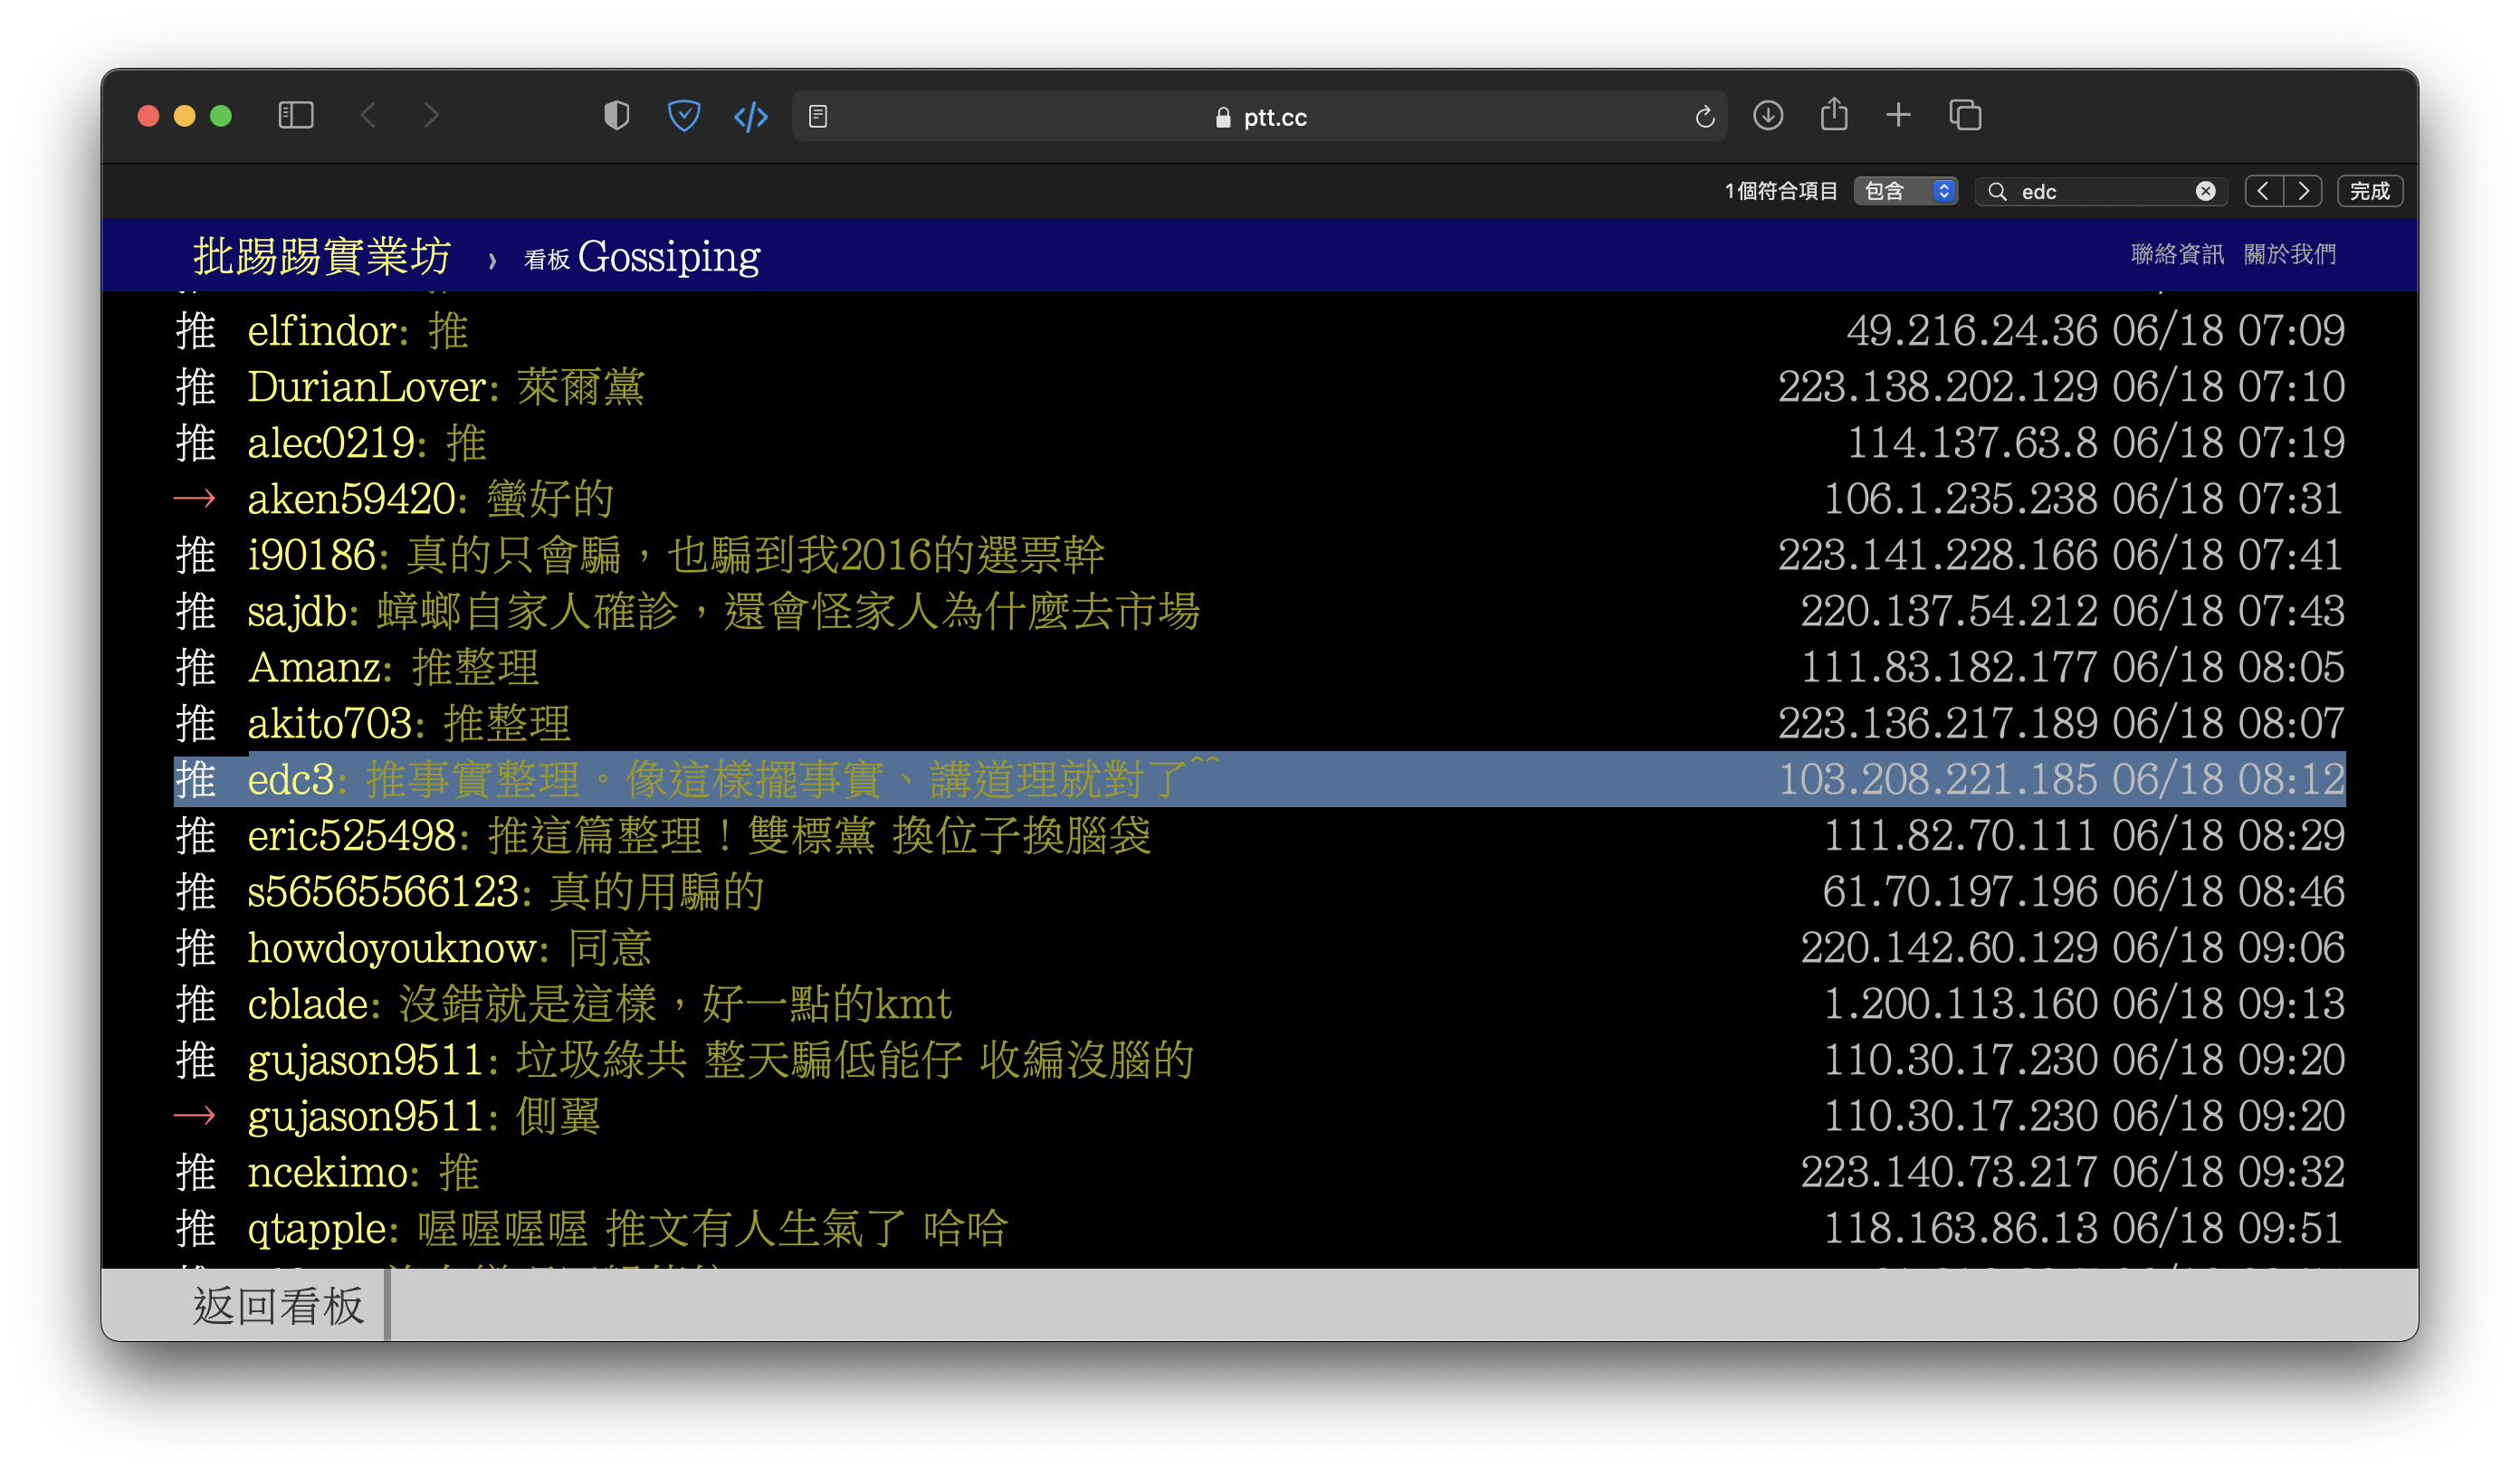Open the code brackets extension icon
Screen dimensions: 2520x1475
[751, 117]
